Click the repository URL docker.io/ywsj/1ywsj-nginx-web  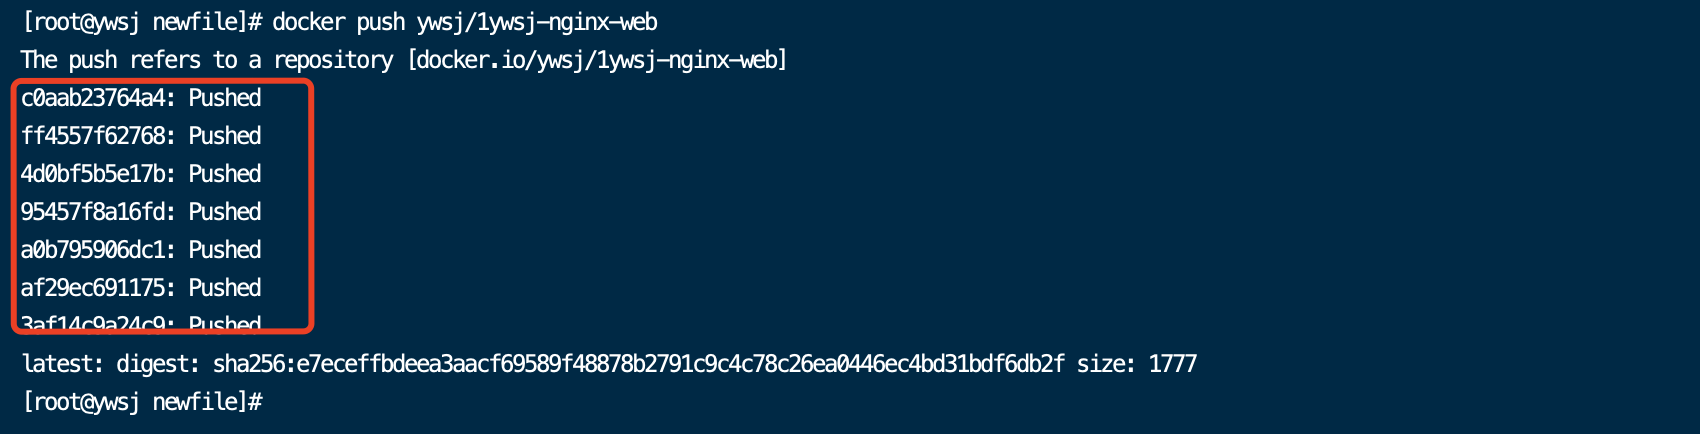[x=597, y=60]
